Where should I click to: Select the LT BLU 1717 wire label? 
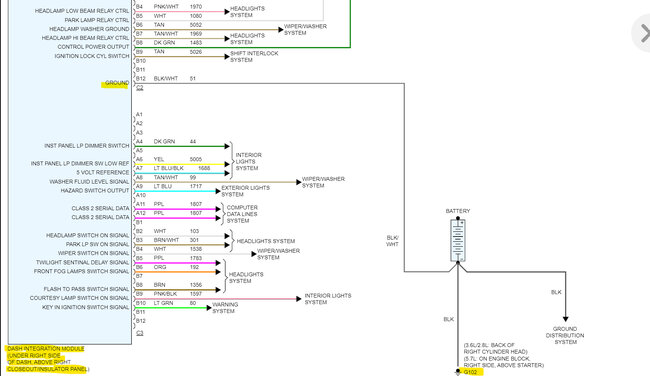click(178, 187)
